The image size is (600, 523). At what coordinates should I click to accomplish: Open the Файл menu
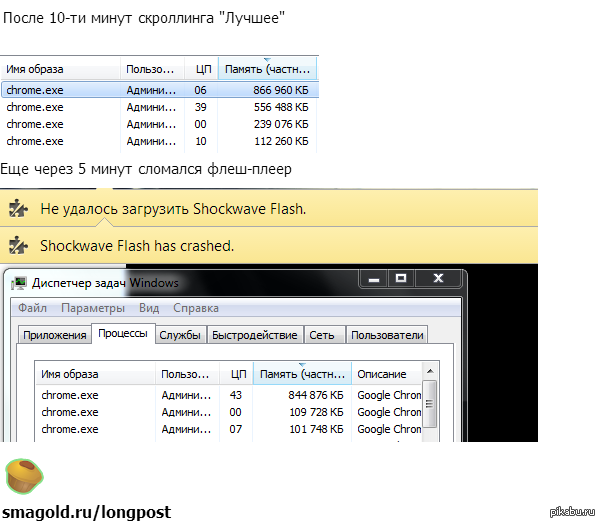pyautogui.click(x=32, y=308)
